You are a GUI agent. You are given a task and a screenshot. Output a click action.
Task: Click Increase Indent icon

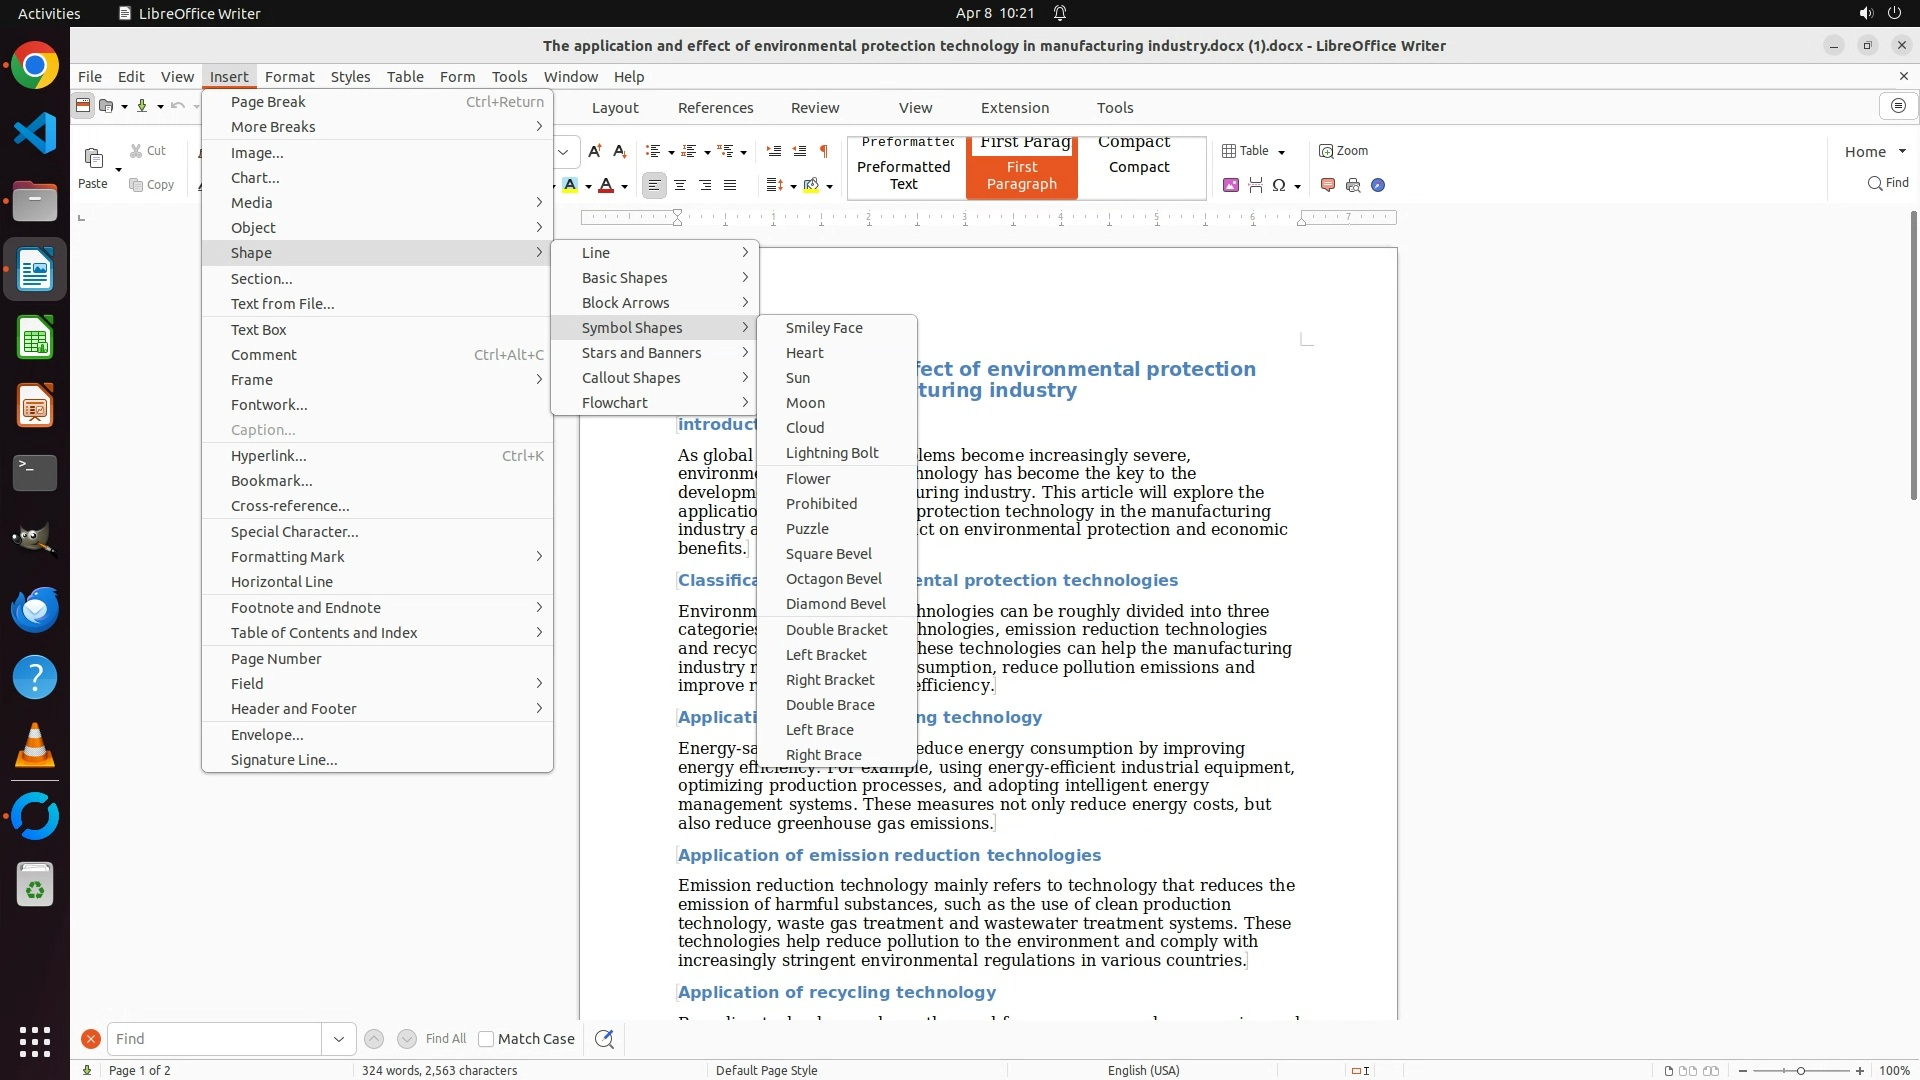pos(774,151)
